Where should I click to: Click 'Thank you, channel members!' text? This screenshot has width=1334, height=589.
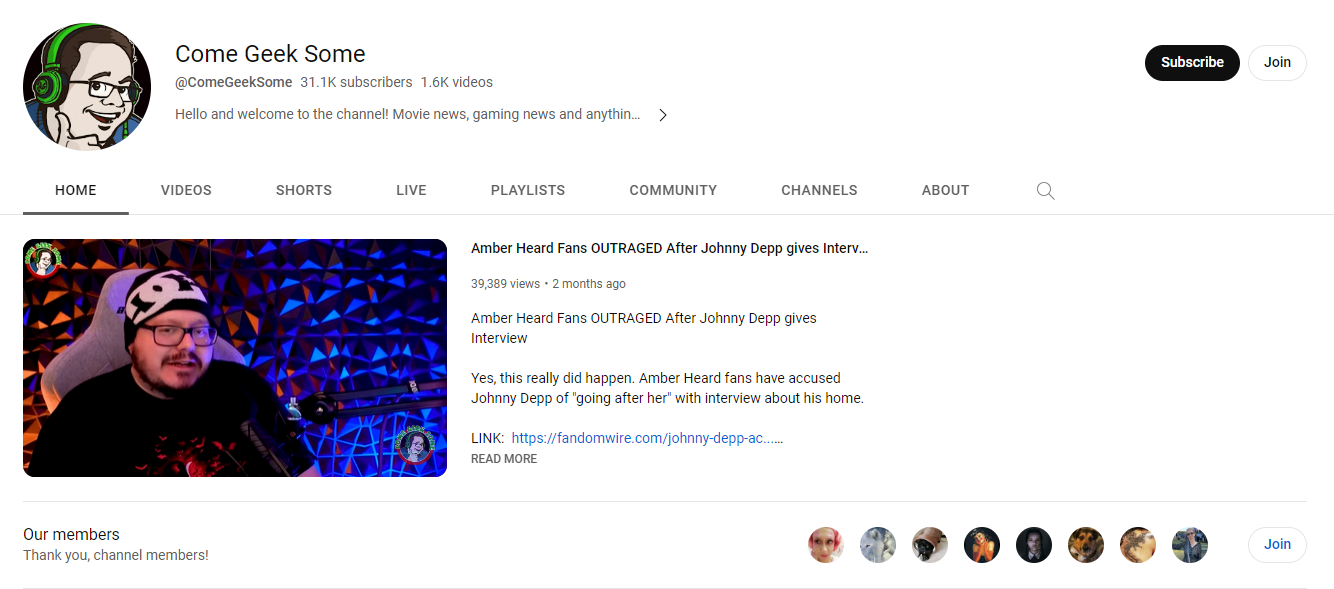[116, 555]
